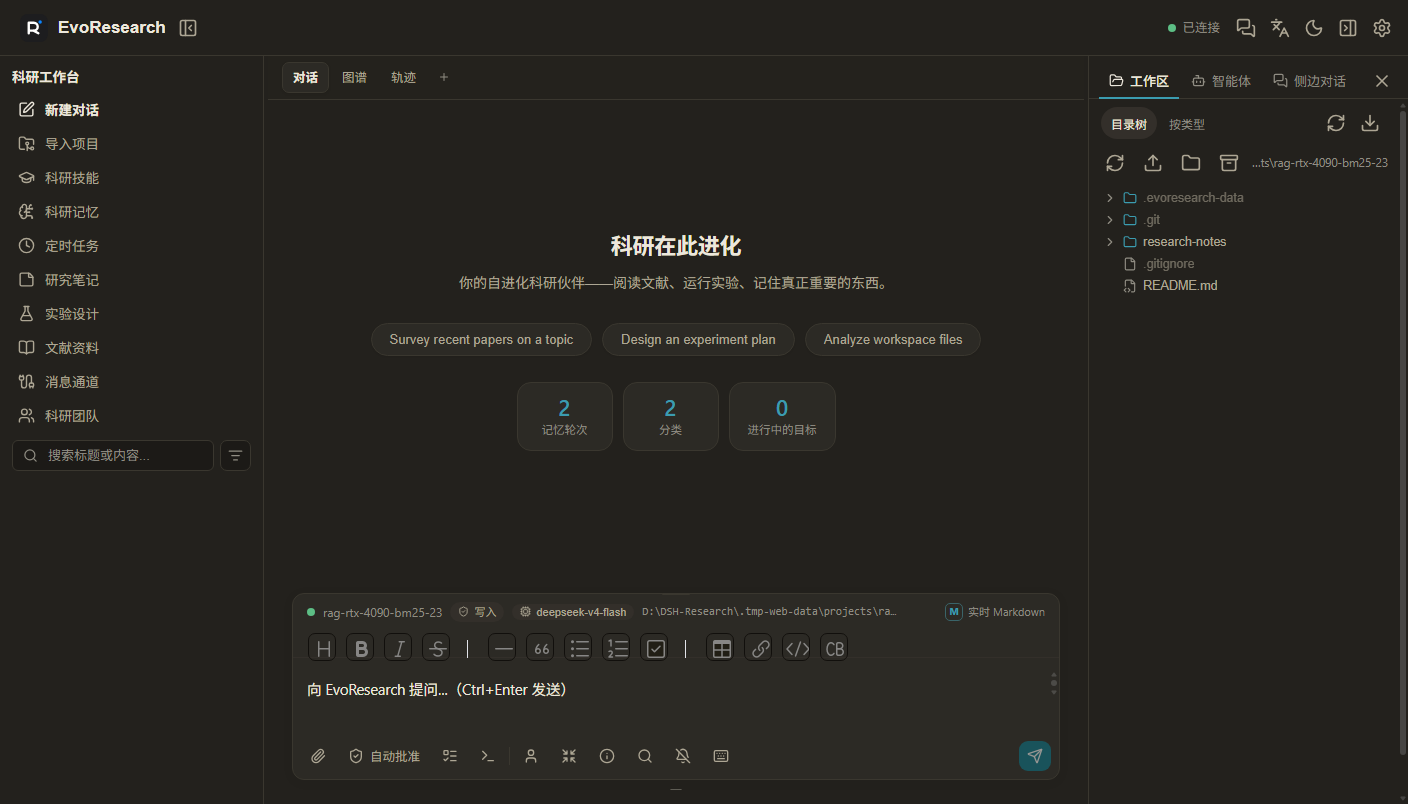The image size is (1408, 804).
Task: Insert a table in the editor
Action: point(722,648)
